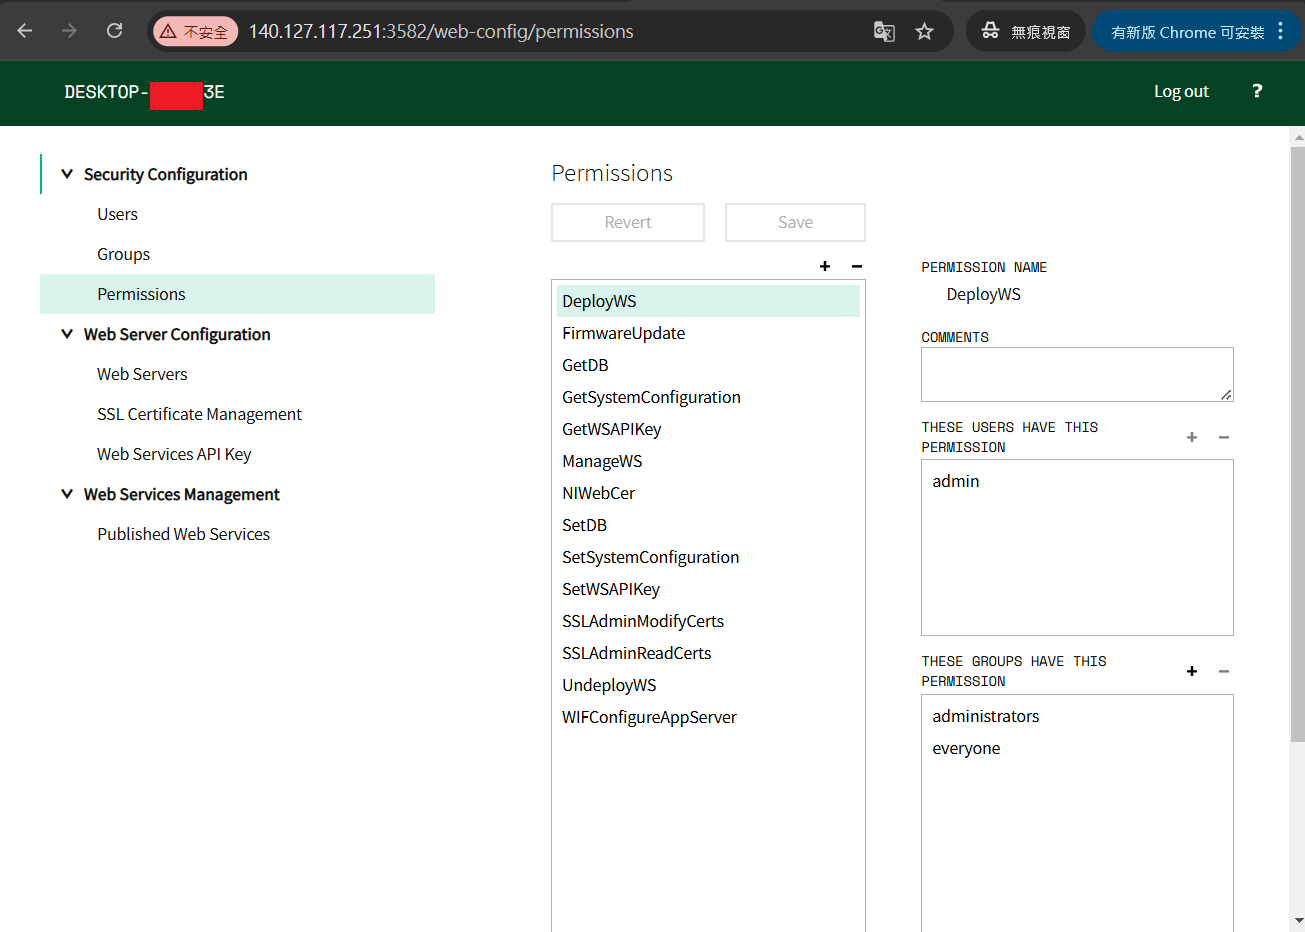1305x932 pixels.
Task: Collapse the Web Services Management section
Action: pyautogui.click(x=67, y=494)
